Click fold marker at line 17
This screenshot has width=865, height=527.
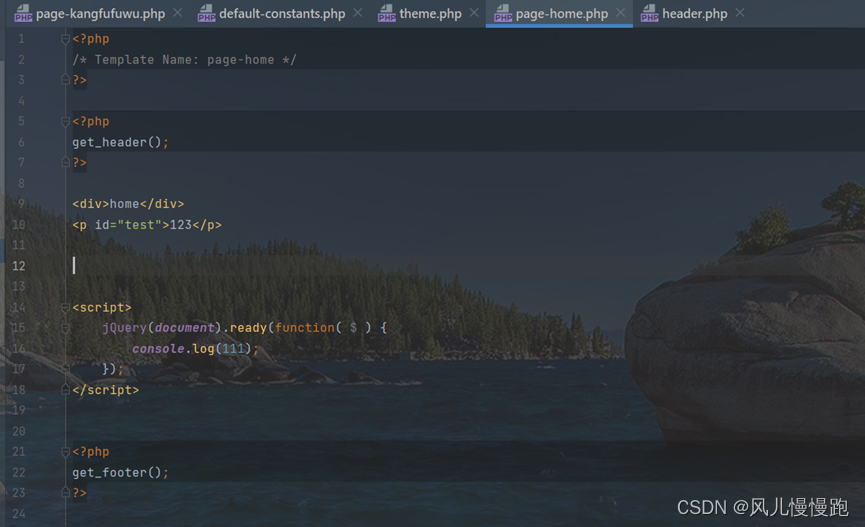pyautogui.click(x=65, y=369)
